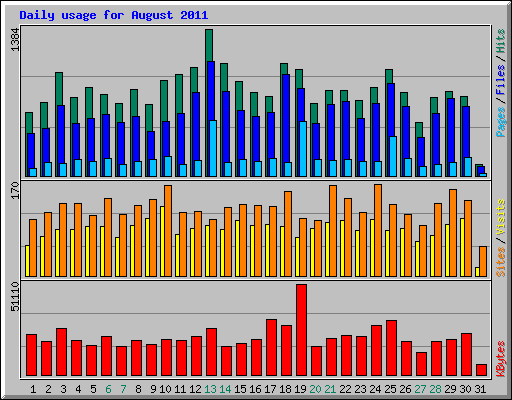Image resolution: width=512 pixels, height=400 pixels.
Task: Click day label 5 on the x-axis
Action: (93, 389)
